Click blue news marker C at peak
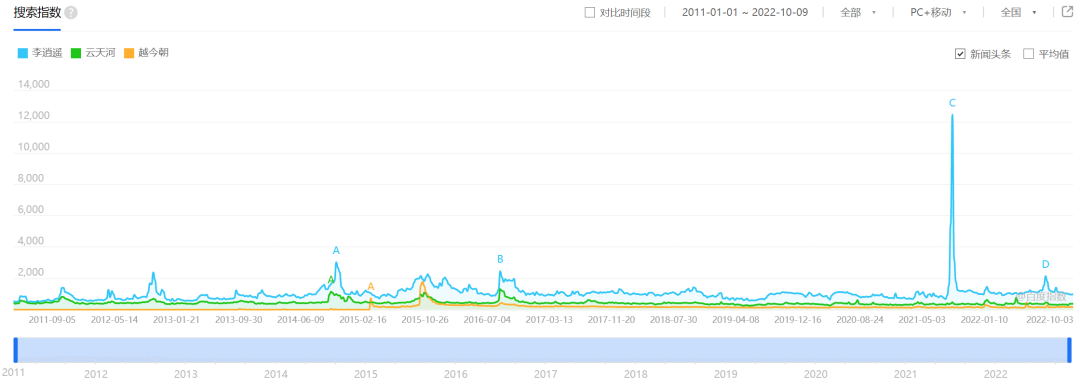 [x=952, y=103]
